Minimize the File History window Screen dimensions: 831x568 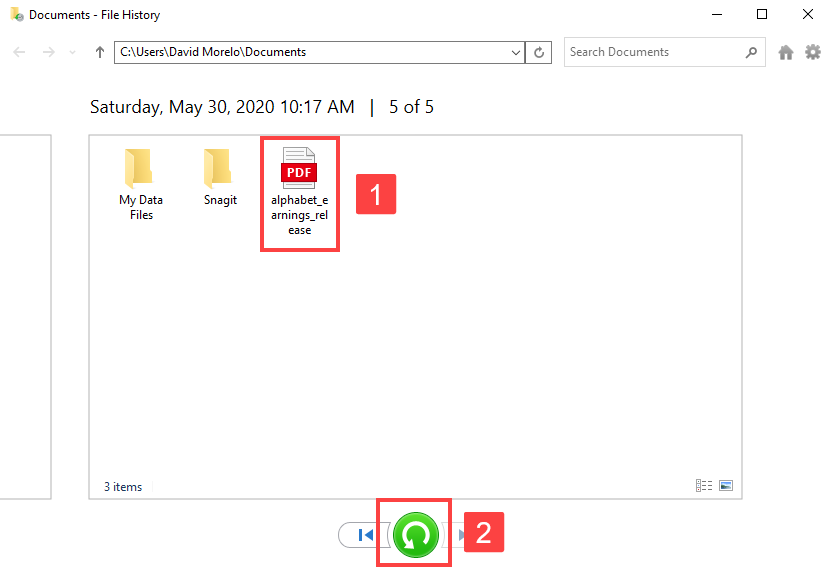717,14
